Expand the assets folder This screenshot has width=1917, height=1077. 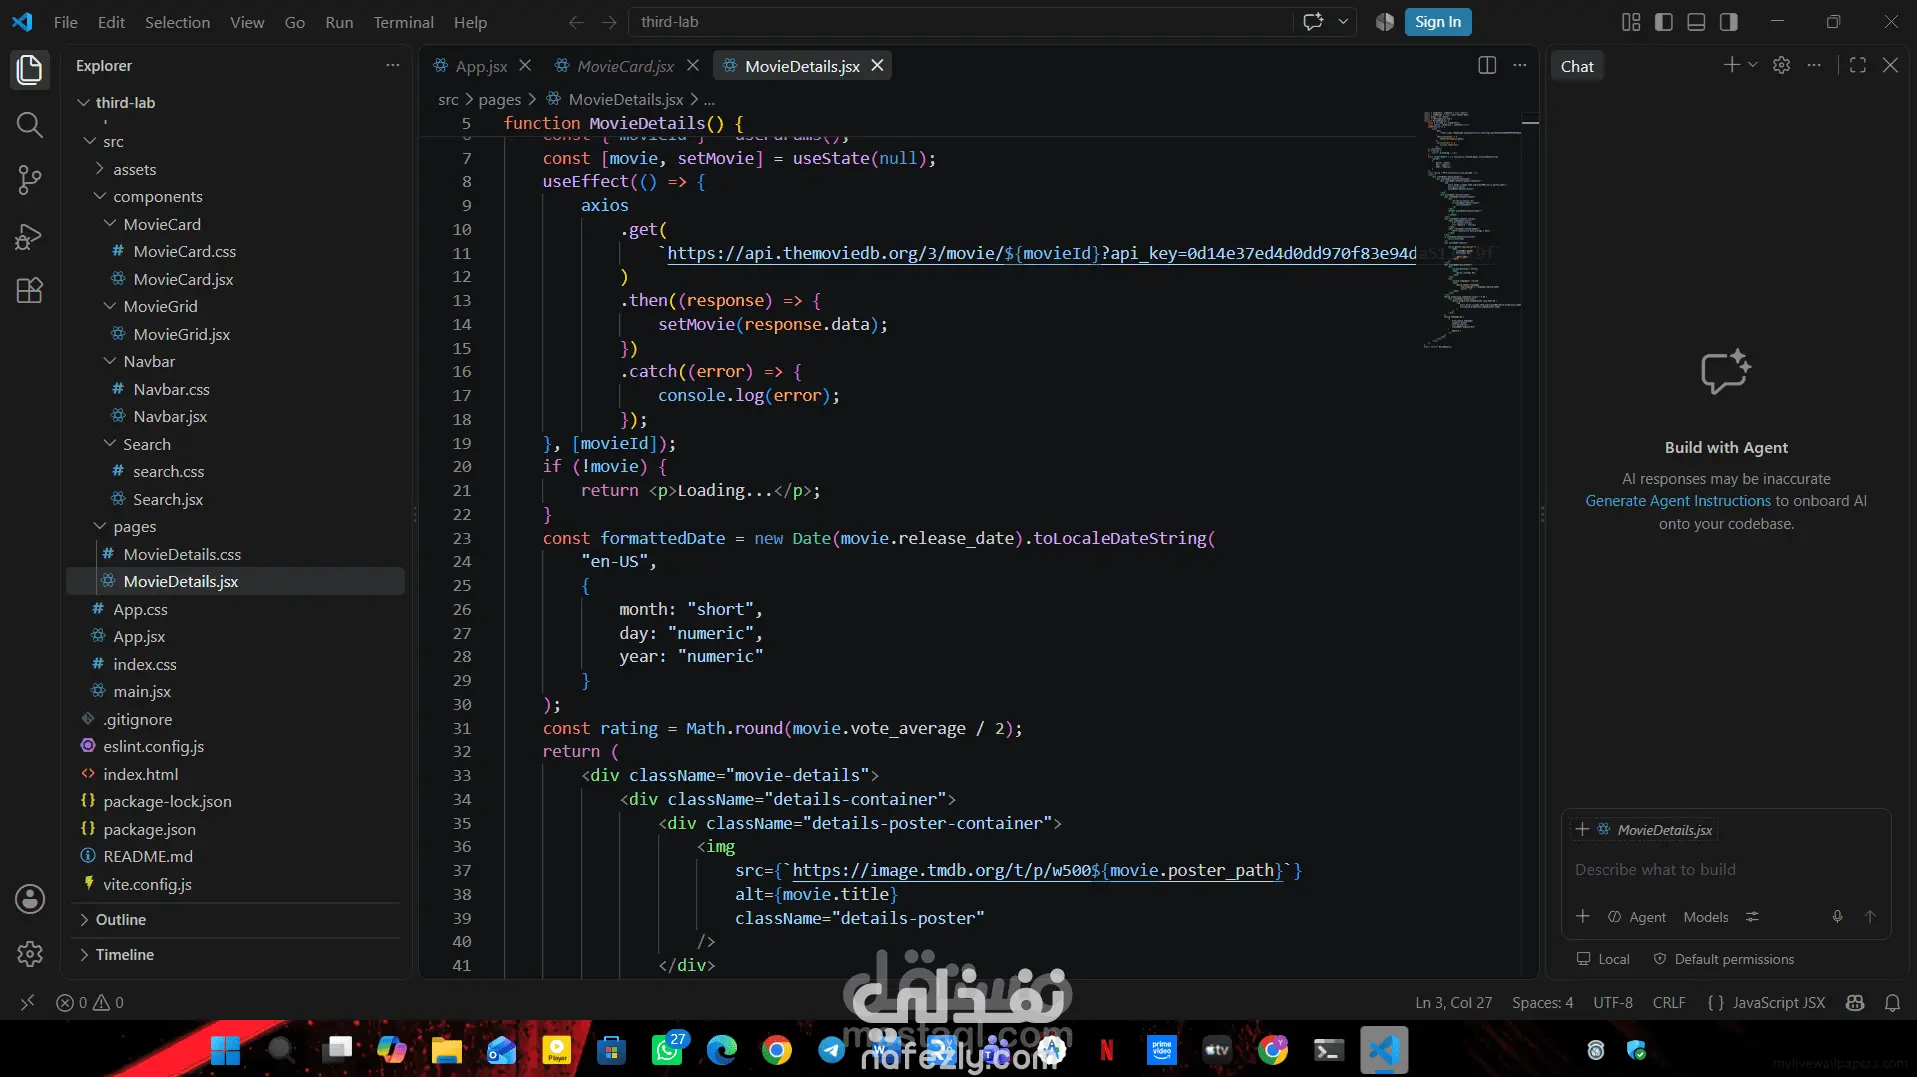coord(134,170)
